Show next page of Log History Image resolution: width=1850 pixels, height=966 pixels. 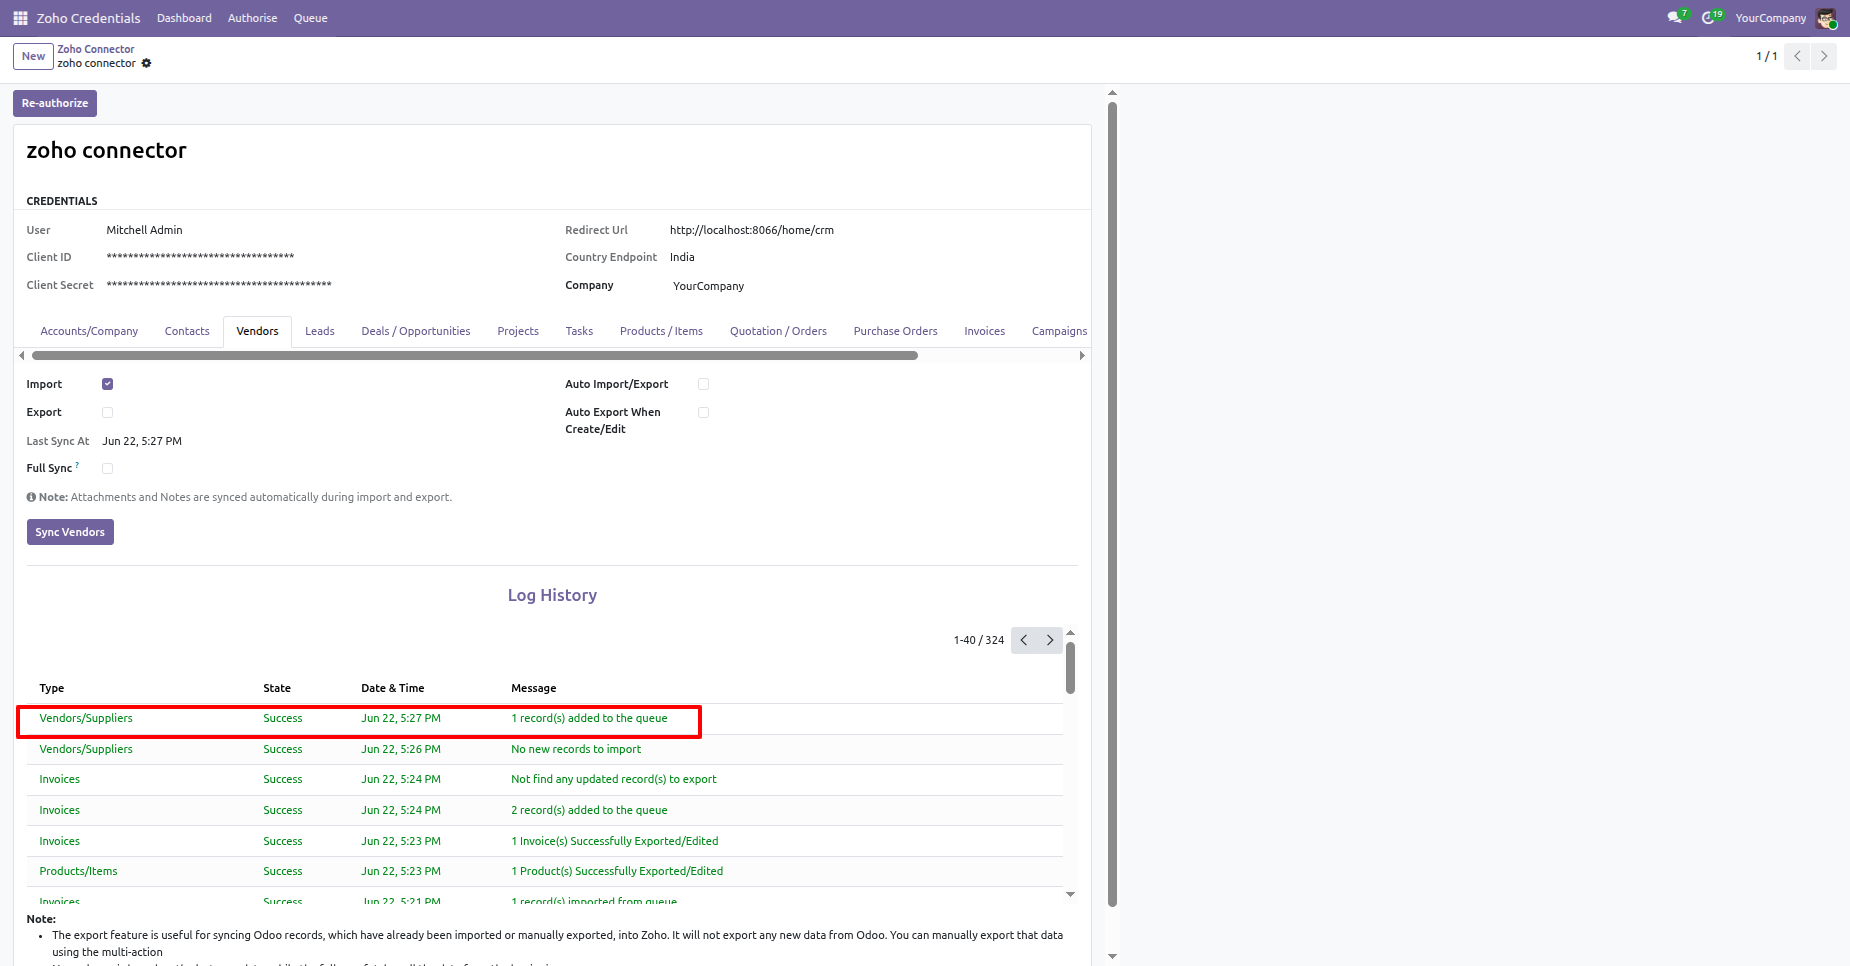(1050, 640)
